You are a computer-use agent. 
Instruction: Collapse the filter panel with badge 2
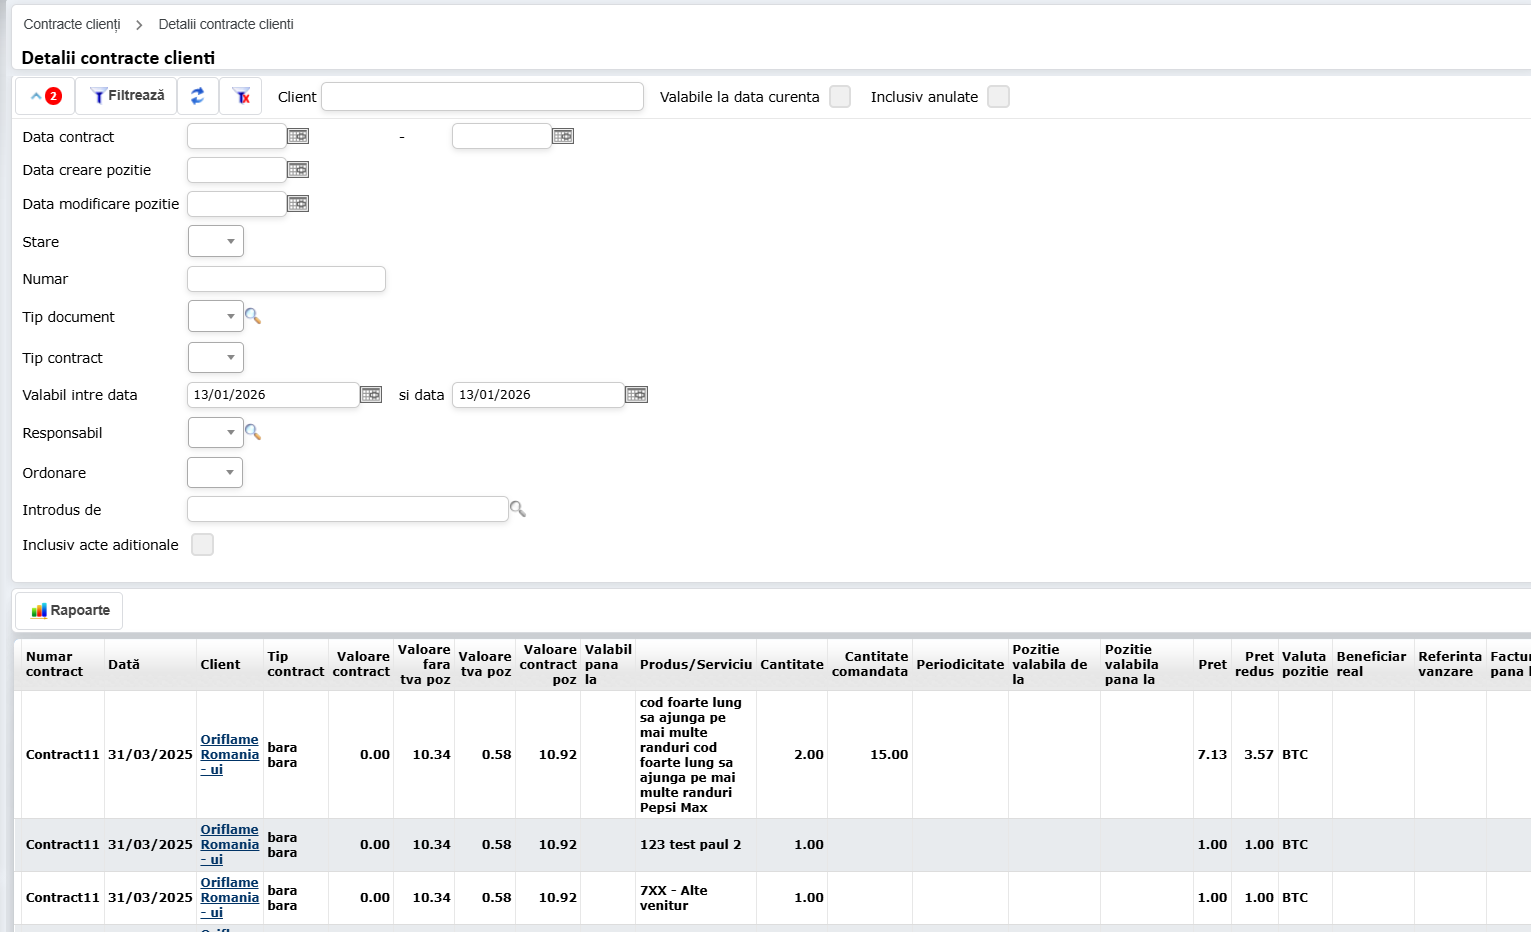pyautogui.click(x=45, y=96)
